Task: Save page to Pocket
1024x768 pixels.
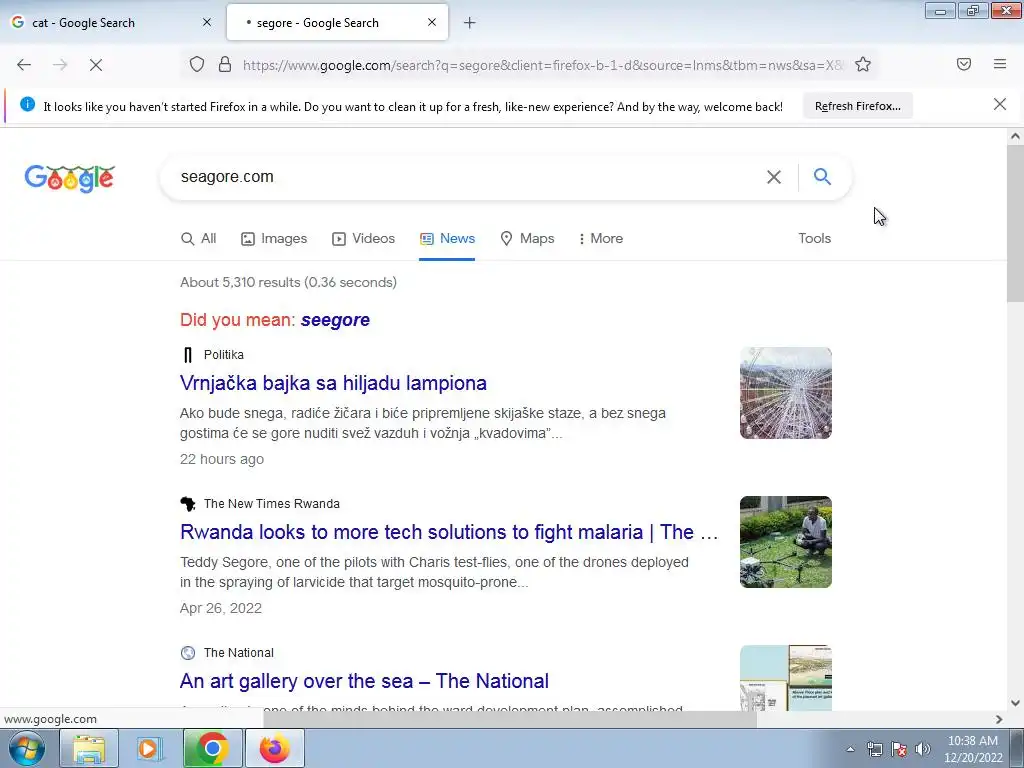Action: (x=963, y=64)
